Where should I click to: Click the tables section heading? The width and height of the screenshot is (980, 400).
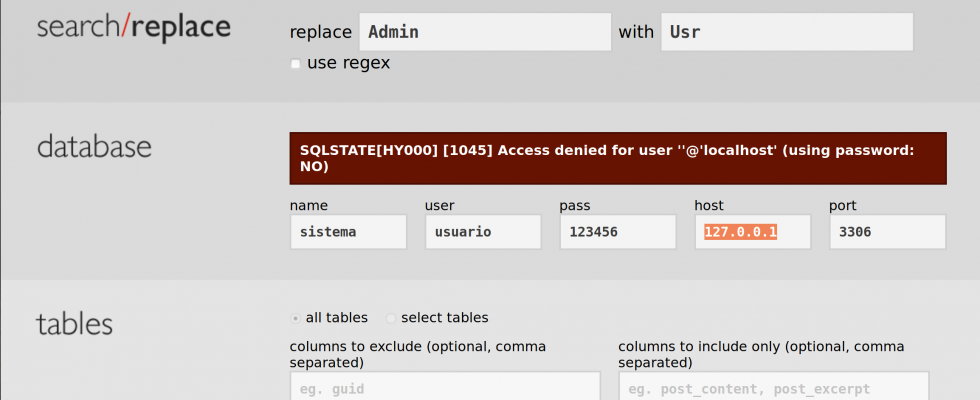74,324
